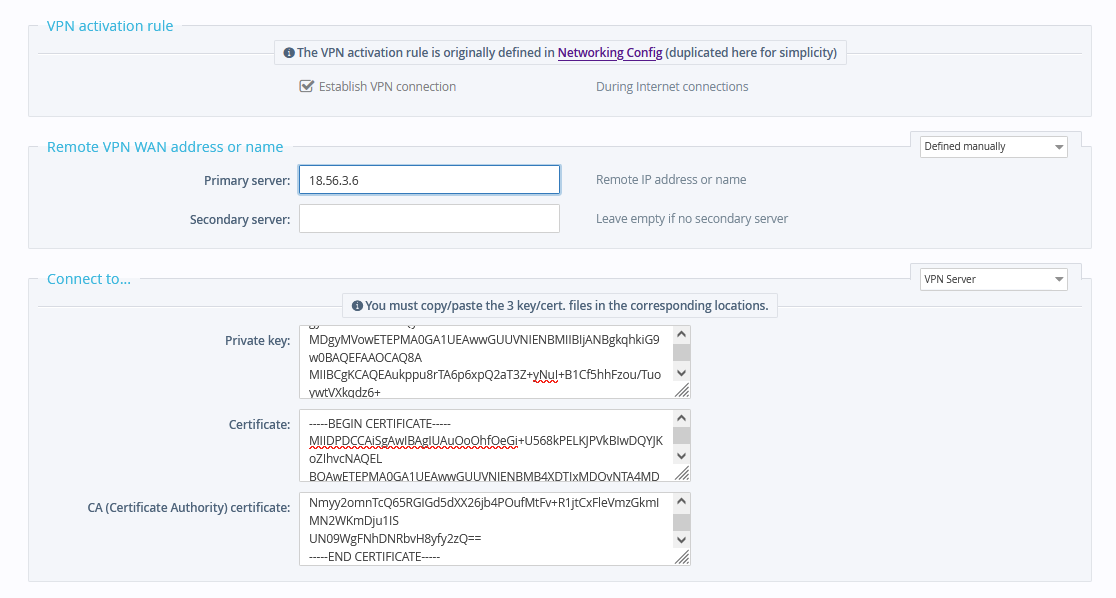The width and height of the screenshot is (1116, 598).
Task: Click the resize grip of the Private key box
Action: pos(682,392)
